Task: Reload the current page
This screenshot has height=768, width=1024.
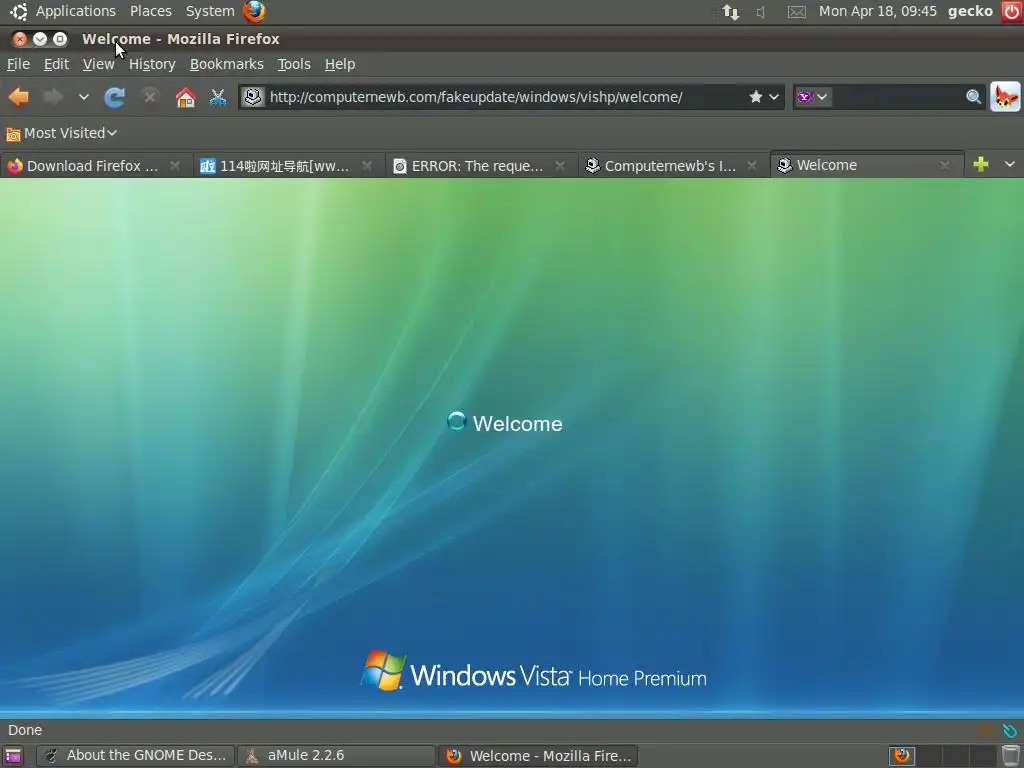Action: [x=115, y=97]
